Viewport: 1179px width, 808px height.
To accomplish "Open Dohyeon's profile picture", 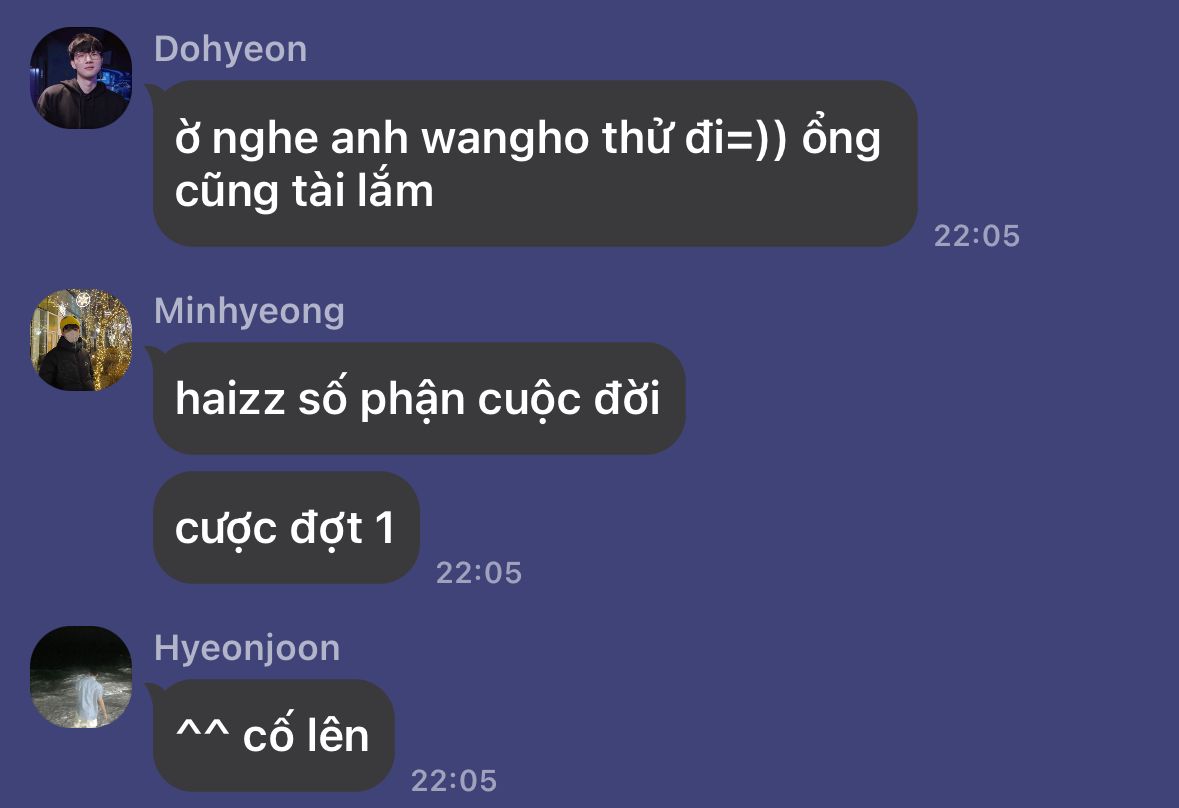I will tap(81, 78).
